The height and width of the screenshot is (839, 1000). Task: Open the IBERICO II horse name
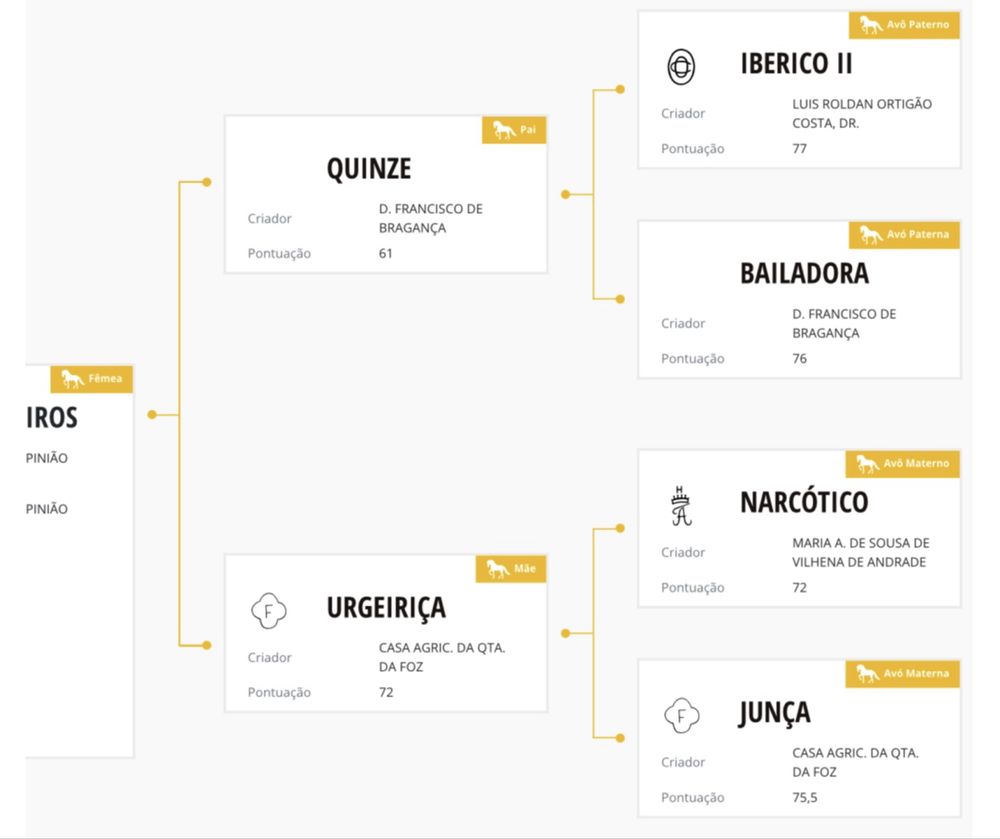tap(796, 64)
